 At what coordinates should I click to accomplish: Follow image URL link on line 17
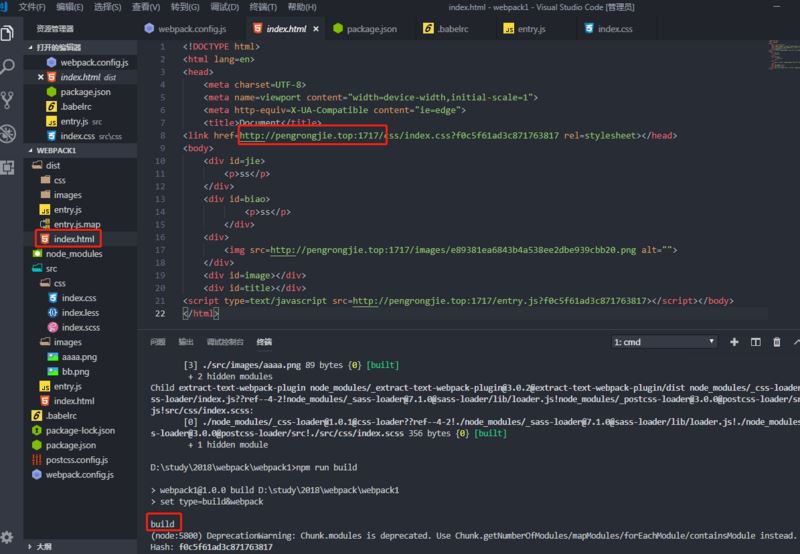(453, 250)
